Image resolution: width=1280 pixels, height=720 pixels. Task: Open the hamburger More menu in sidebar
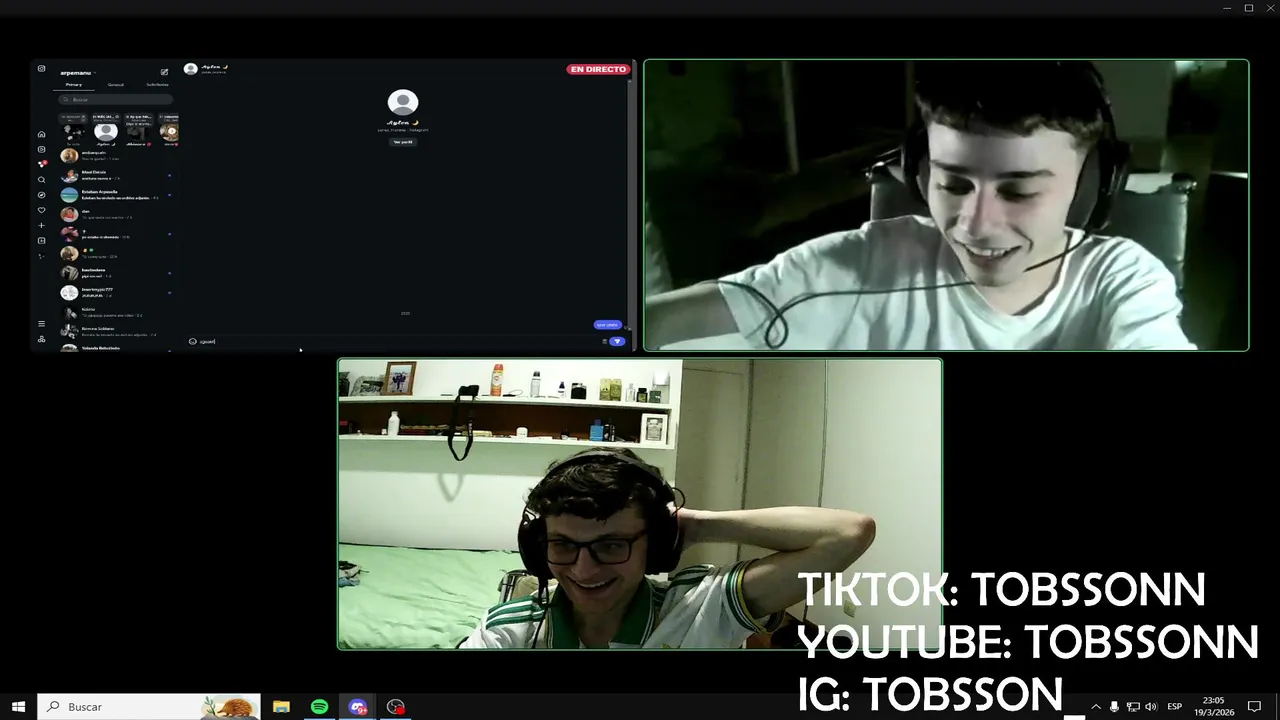(x=42, y=324)
